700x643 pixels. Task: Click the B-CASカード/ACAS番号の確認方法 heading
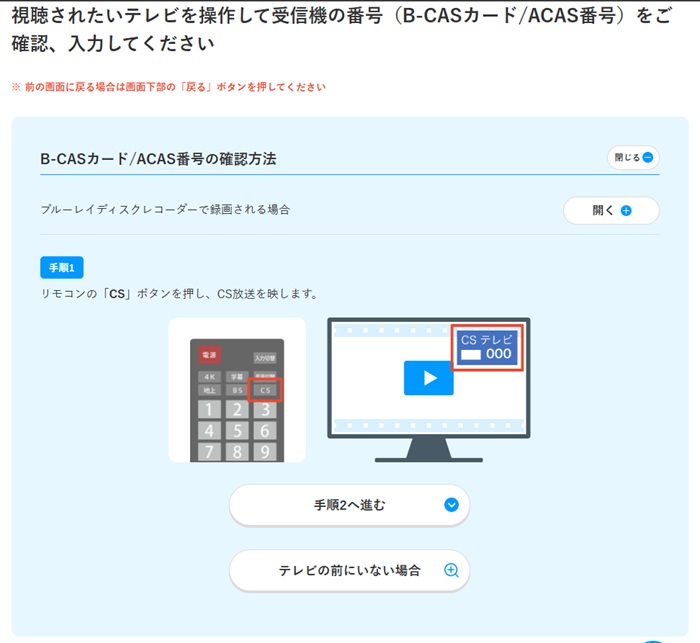158,159
